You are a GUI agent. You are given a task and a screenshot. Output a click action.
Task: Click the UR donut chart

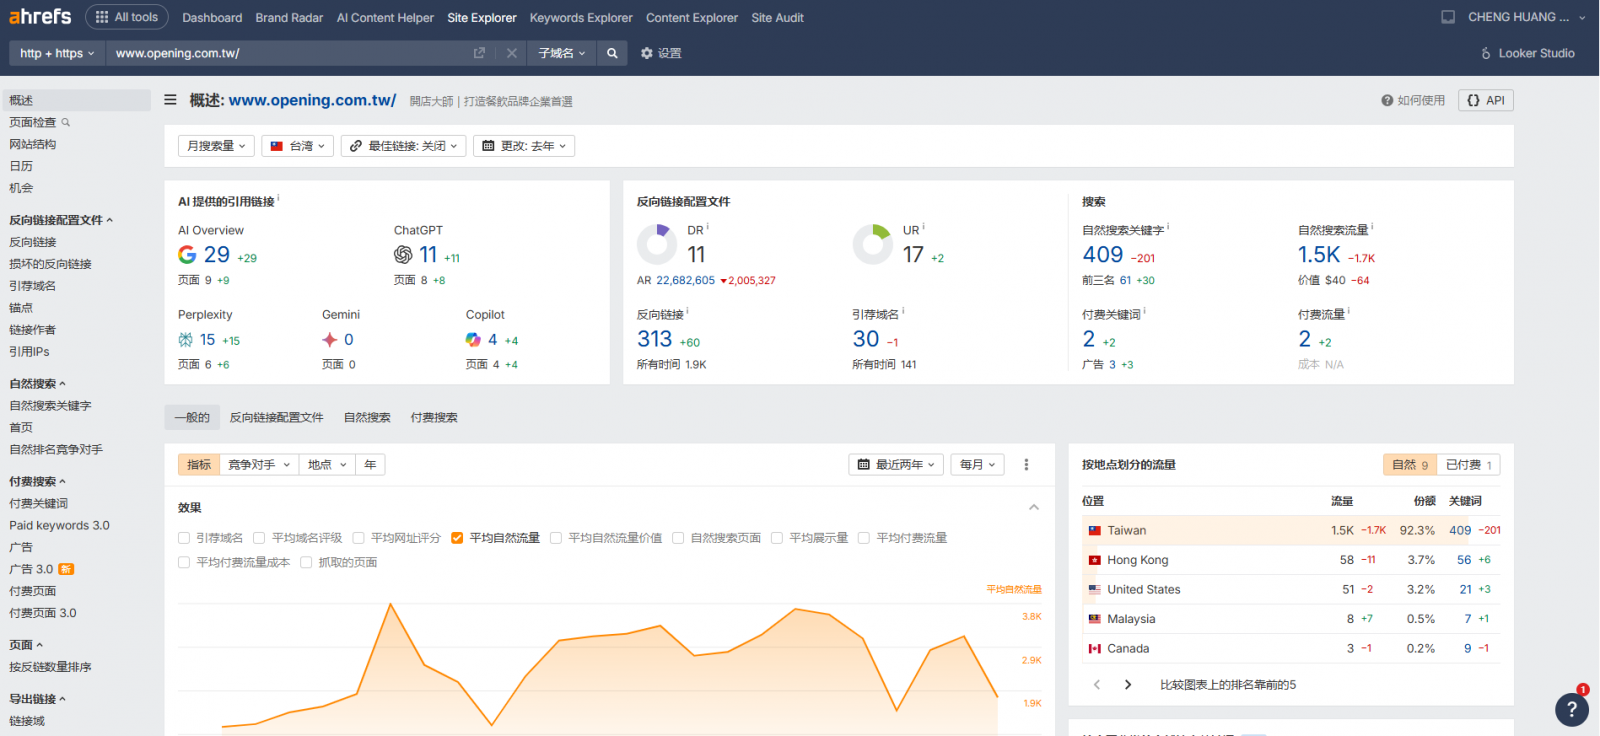tap(873, 244)
